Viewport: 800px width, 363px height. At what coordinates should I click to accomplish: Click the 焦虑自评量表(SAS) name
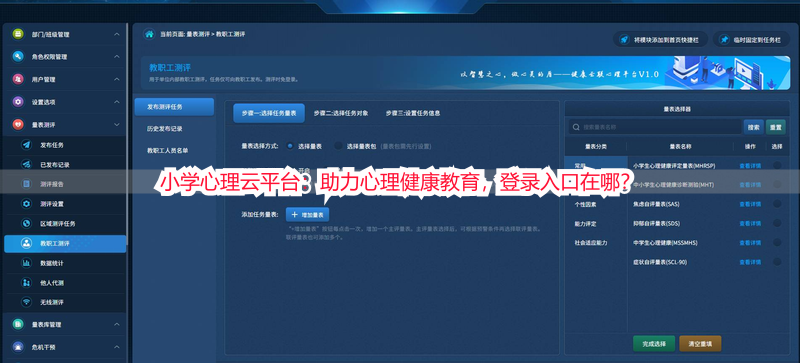(656, 204)
